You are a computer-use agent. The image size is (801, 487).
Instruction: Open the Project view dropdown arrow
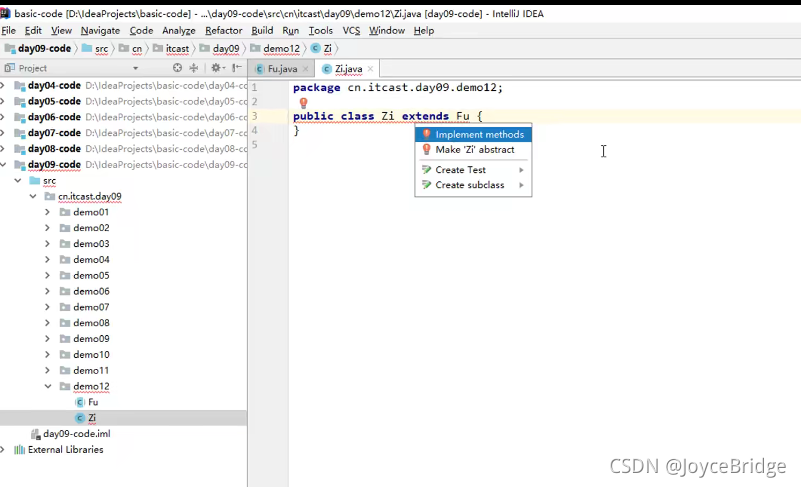tap(135, 68)
